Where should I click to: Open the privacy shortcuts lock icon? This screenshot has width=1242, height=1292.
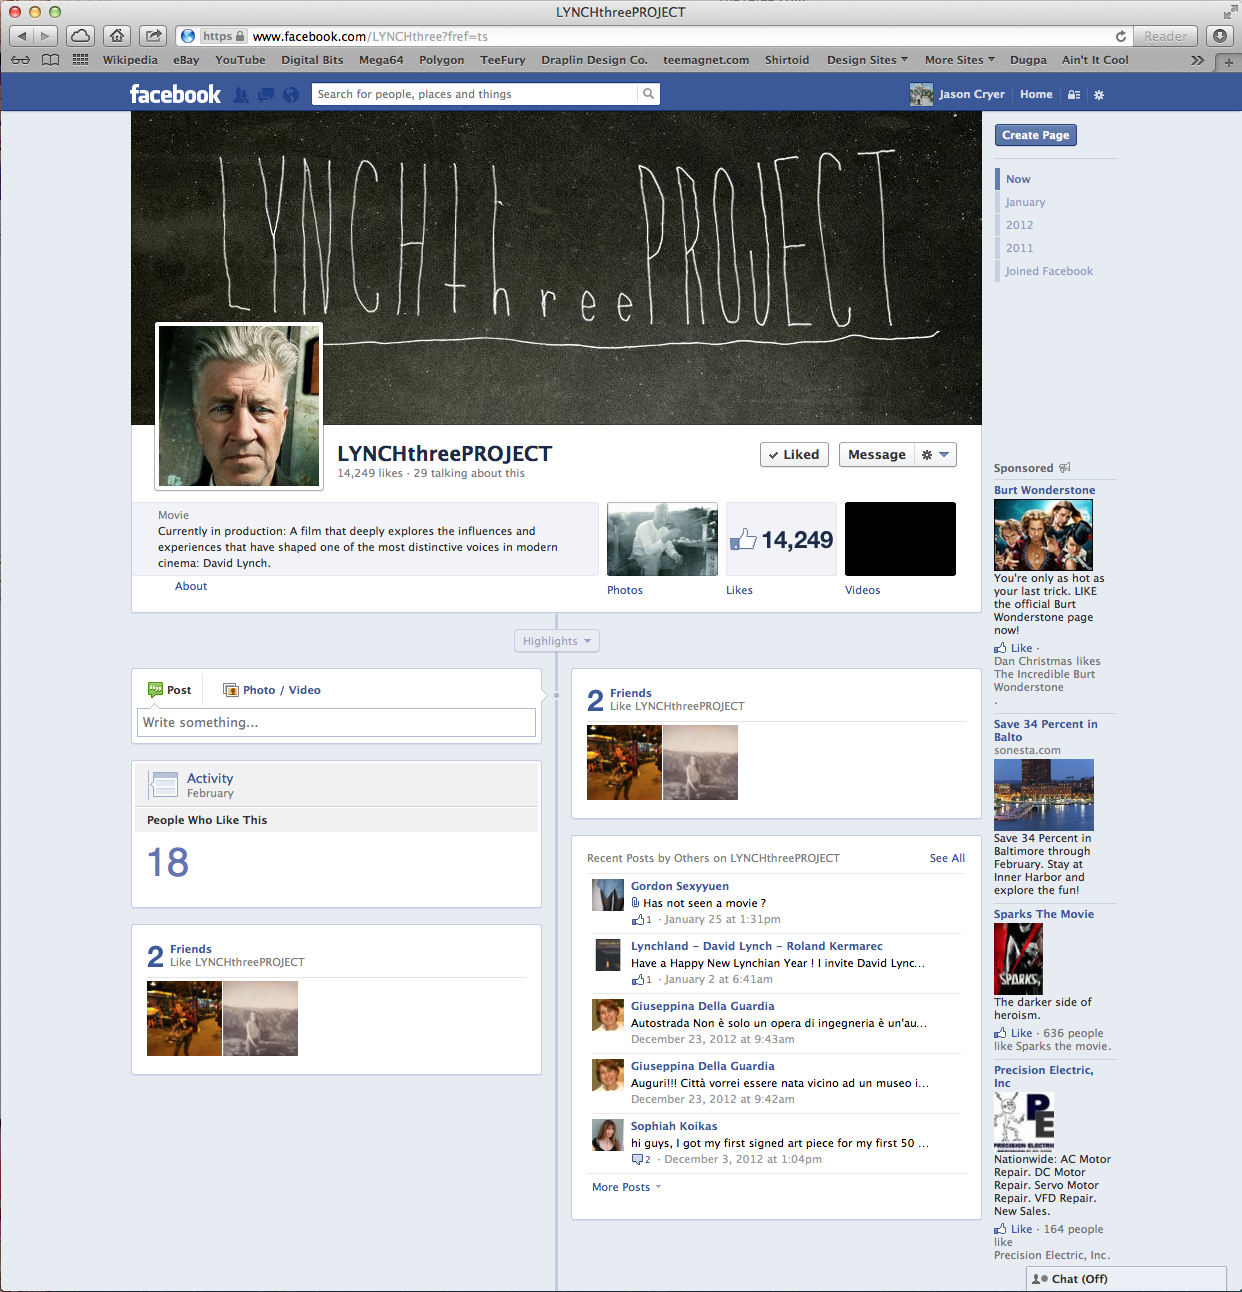tap(1074, 95)
